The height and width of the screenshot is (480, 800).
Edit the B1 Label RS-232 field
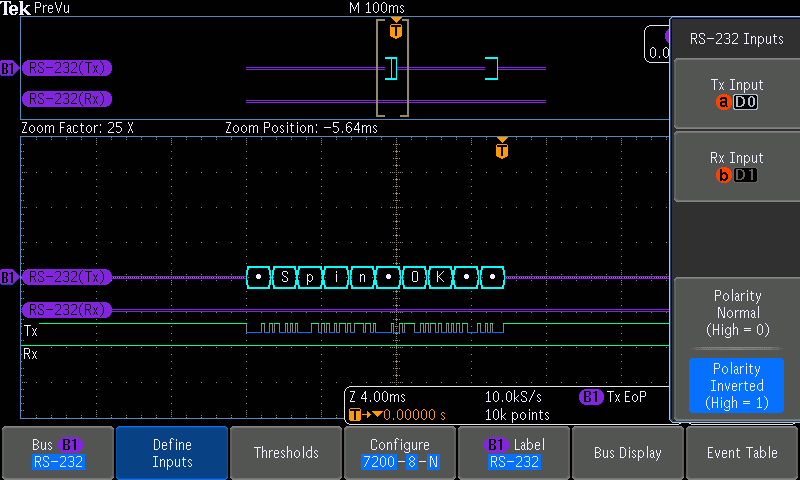(x=514, y=453)
